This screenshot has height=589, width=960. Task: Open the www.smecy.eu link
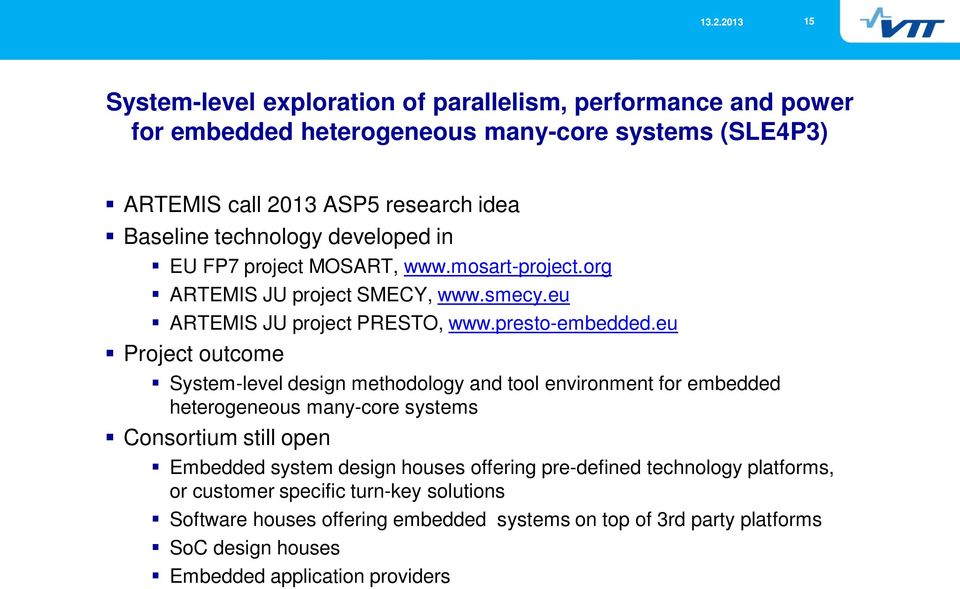click(x=503, y=295)
